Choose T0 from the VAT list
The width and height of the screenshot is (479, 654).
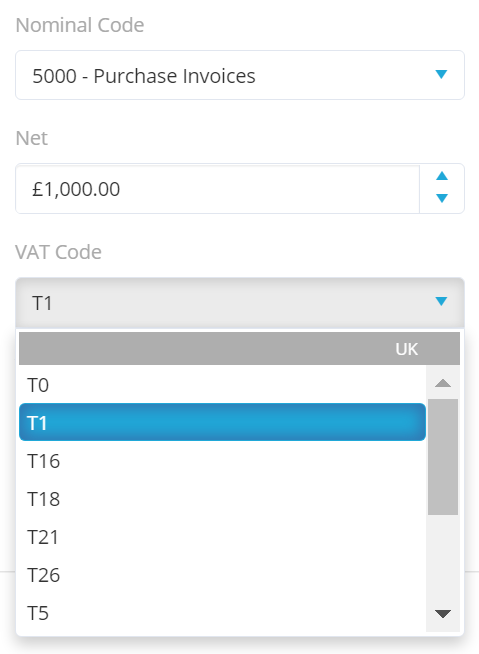point(222,385)
